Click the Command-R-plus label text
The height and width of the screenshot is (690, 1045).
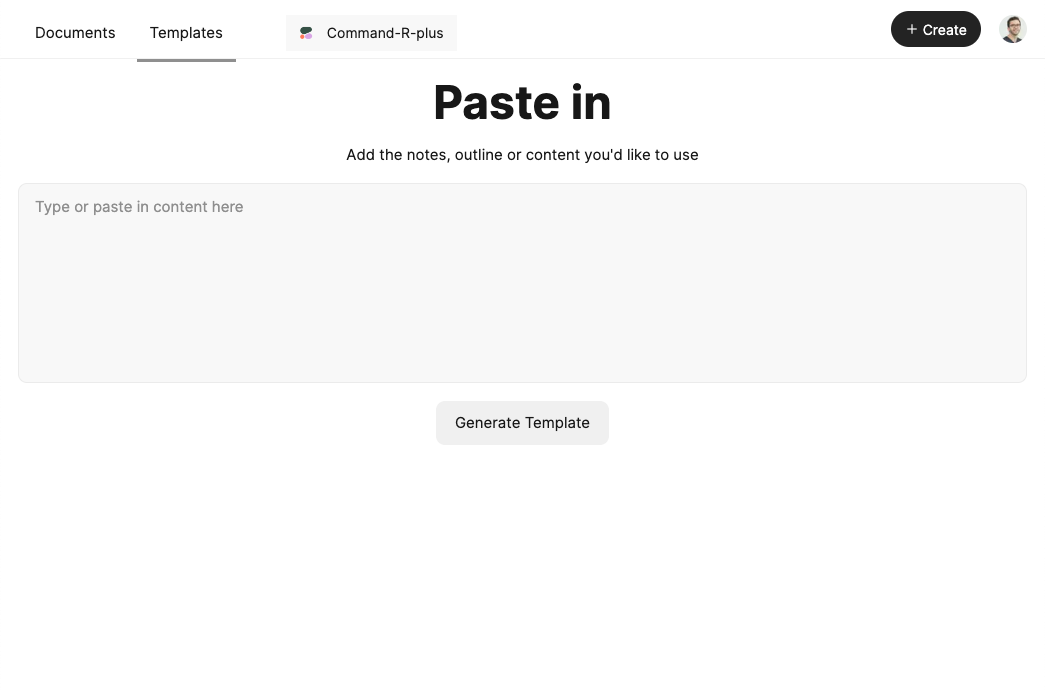point(385,33)
